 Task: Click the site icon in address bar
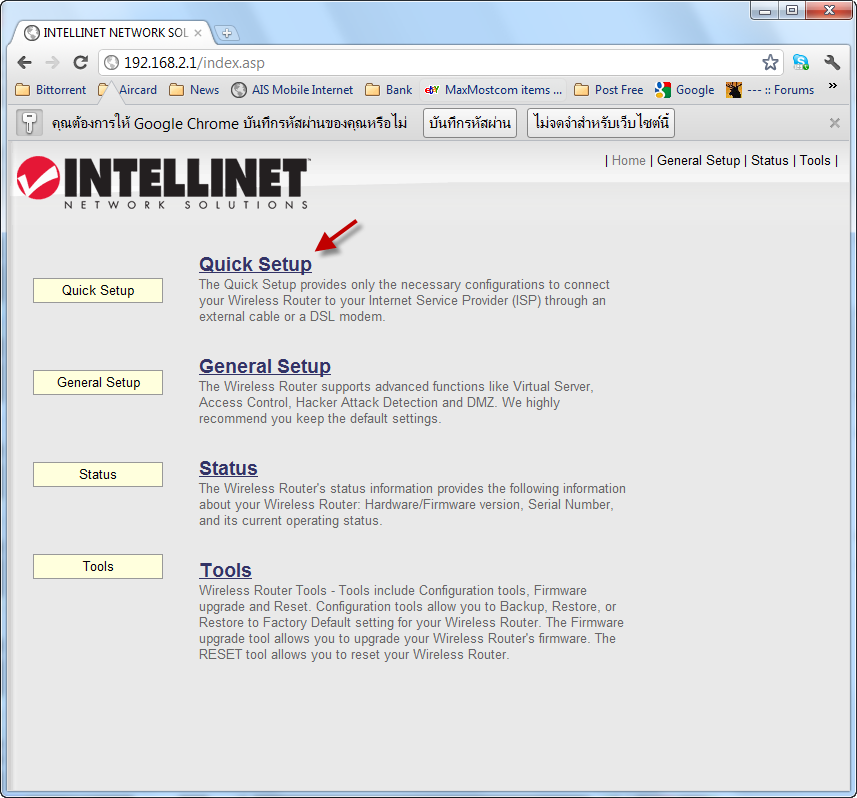111,63
